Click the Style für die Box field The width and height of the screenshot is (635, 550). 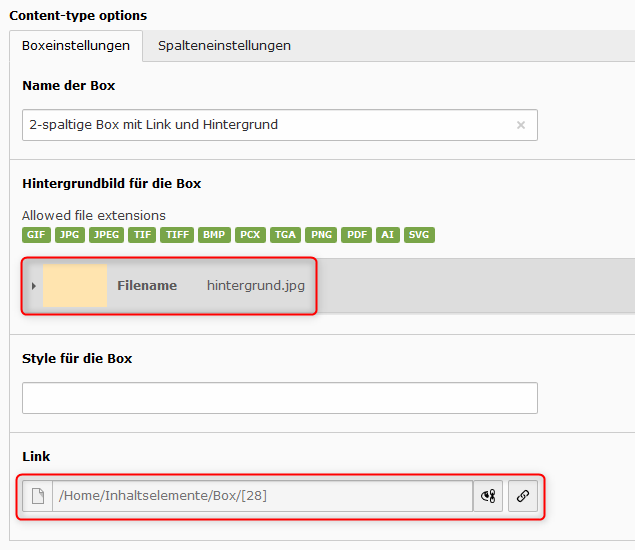coord(280,398)
